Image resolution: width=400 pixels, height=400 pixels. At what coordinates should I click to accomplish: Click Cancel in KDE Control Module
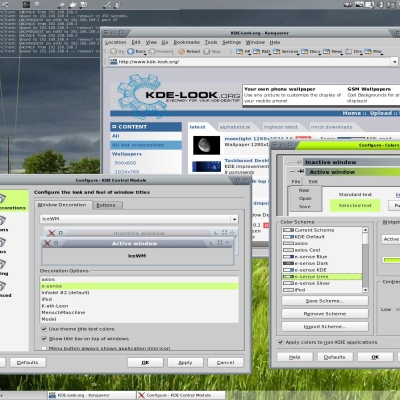pos(226,362)
